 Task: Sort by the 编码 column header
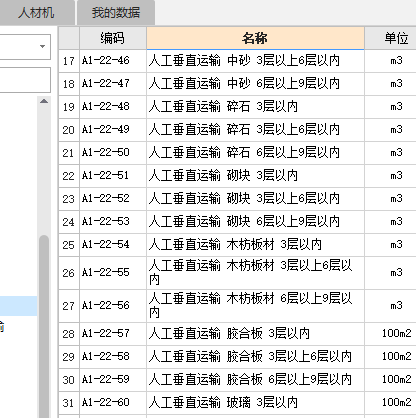click(113, 38)
